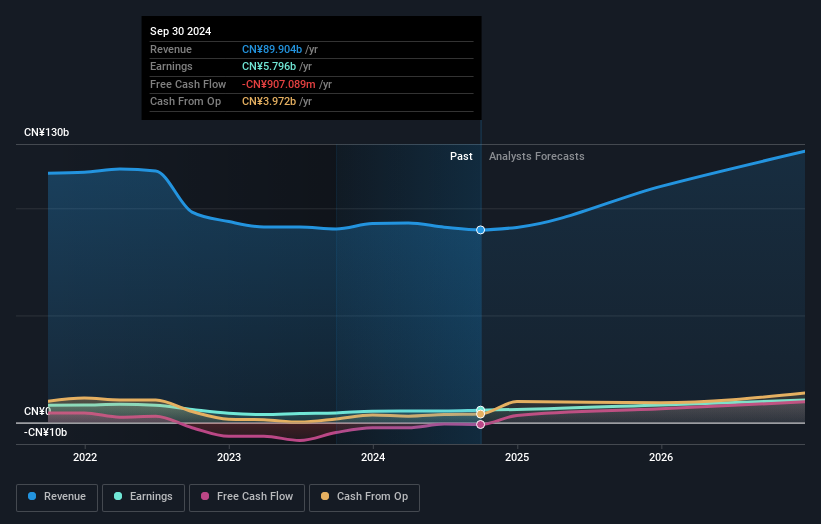The image size is (821, 524).
Task: Click the CN¥5.796b earnings value
Action: click(269, 66)
